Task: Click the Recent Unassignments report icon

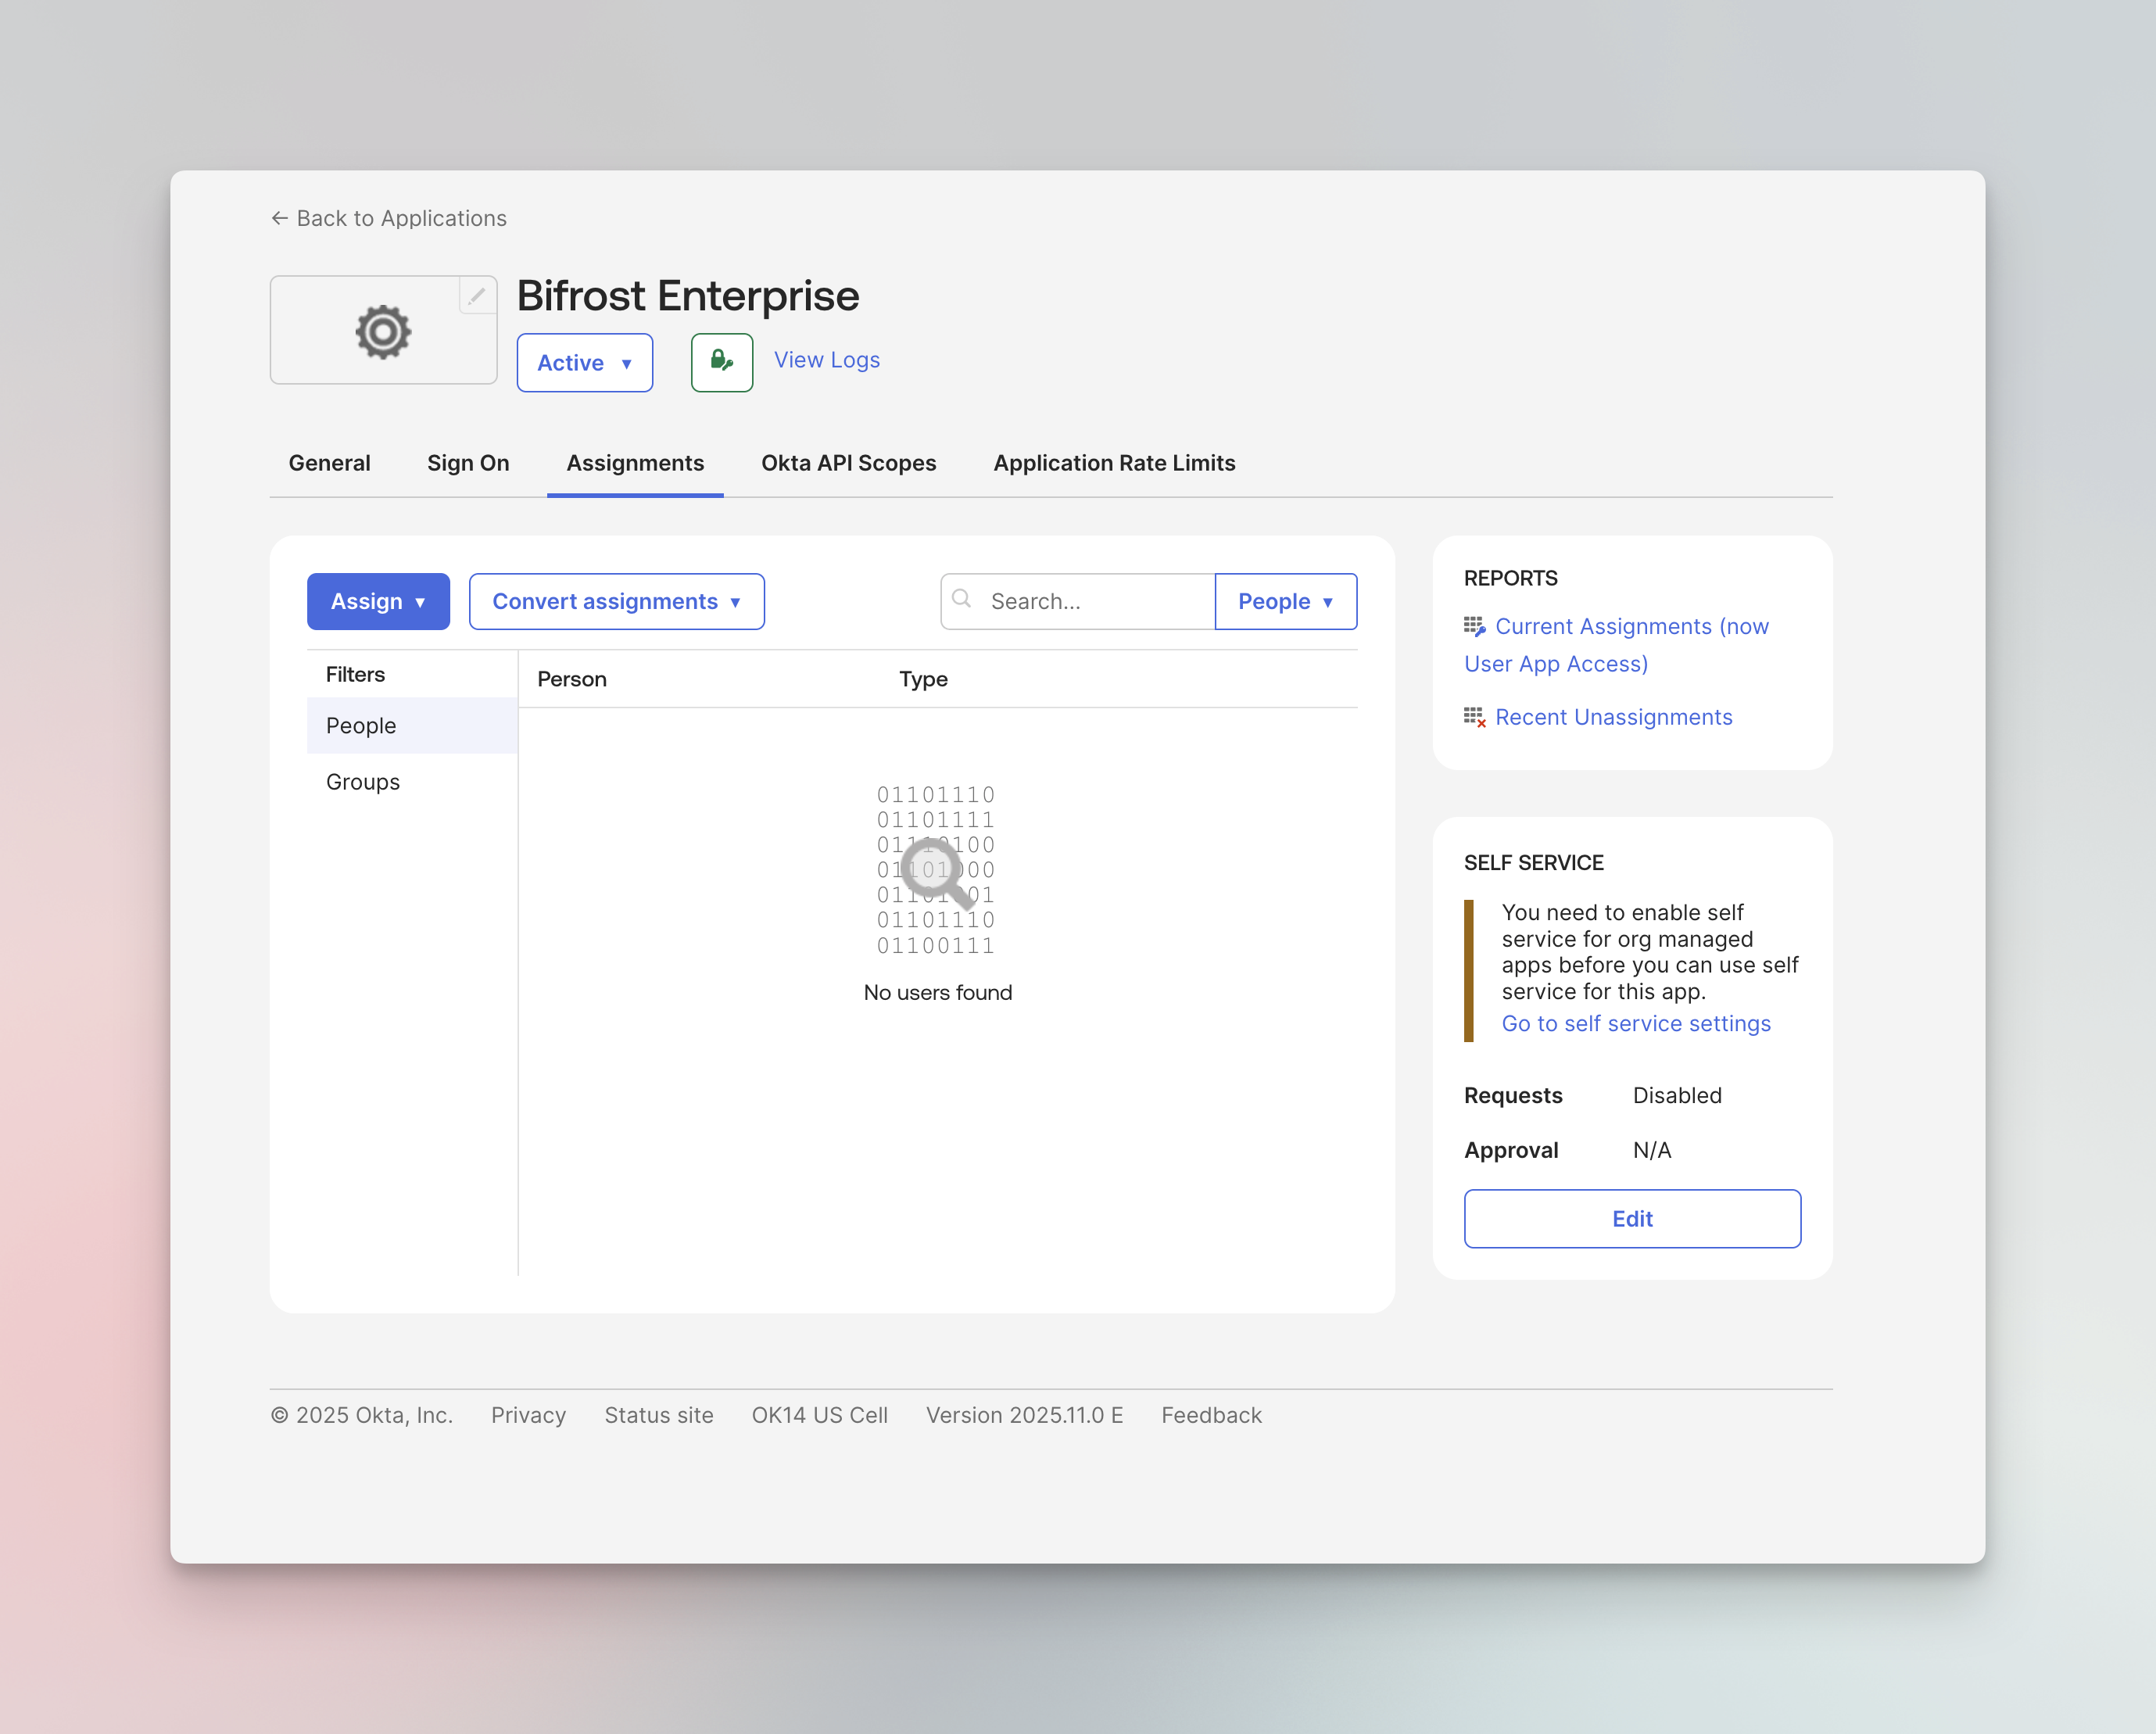Action: [1474, 716]
